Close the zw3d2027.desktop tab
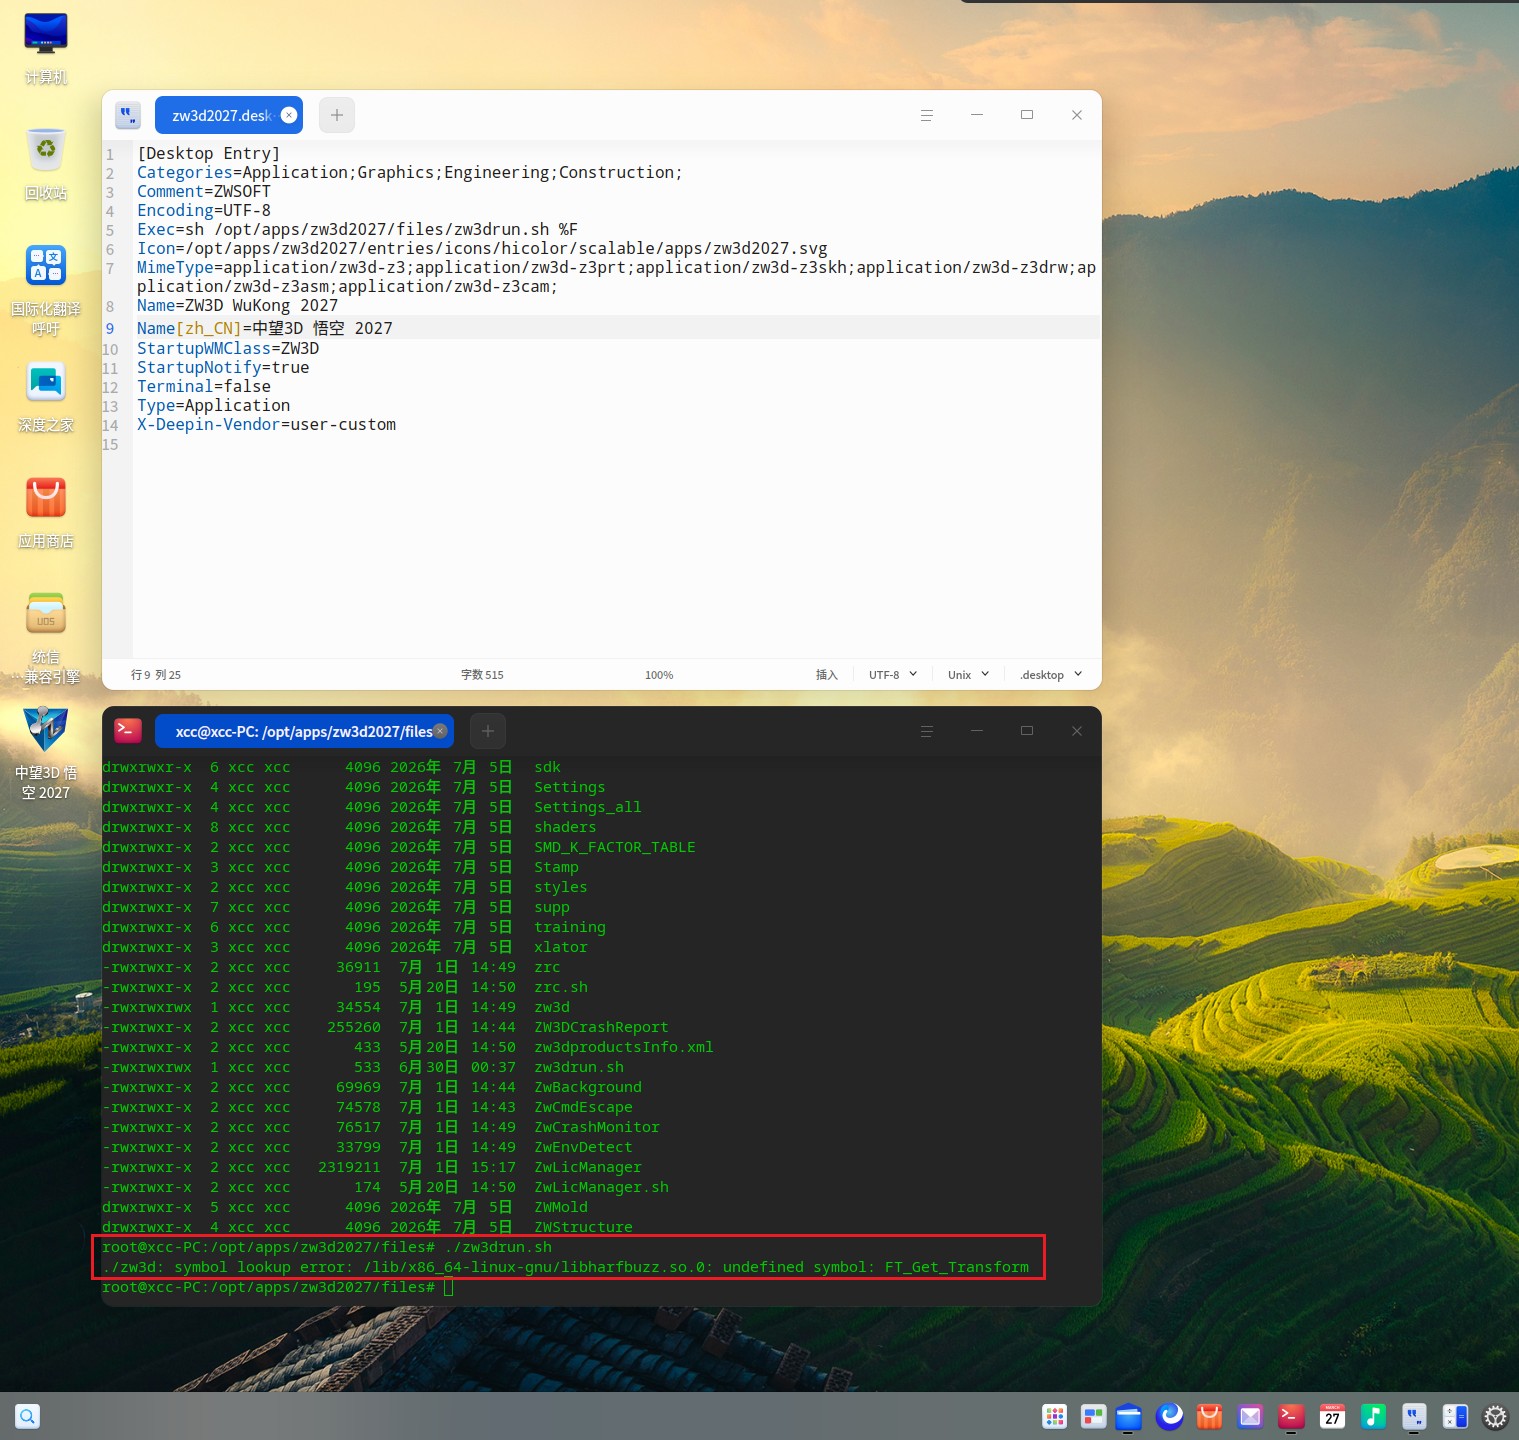 (289, 115)
